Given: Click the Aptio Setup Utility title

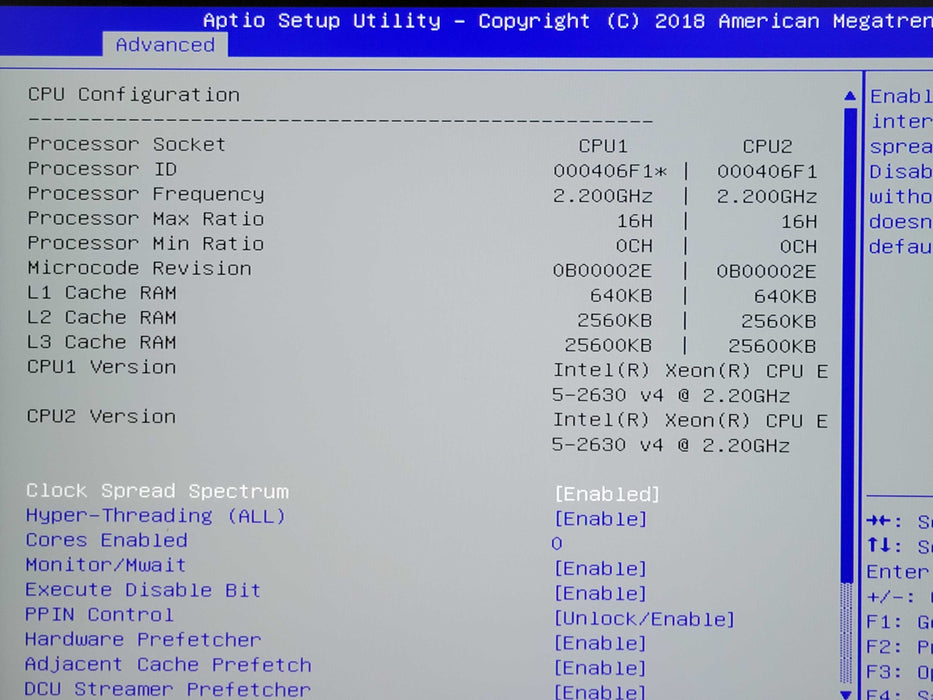Looking at the screenshot, I should click(x=322, y=21).
